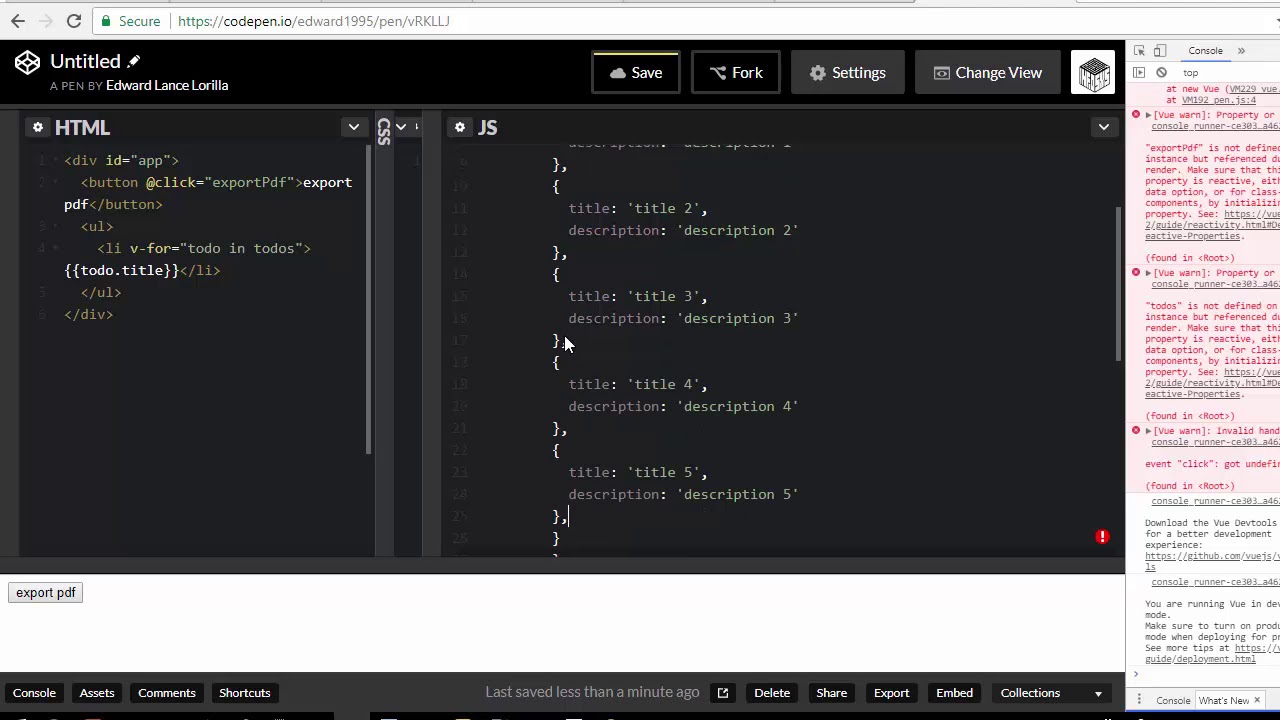Toggle the DevTools device toolbar
The image size is (1280, 720).
[x=1160, y=51]
